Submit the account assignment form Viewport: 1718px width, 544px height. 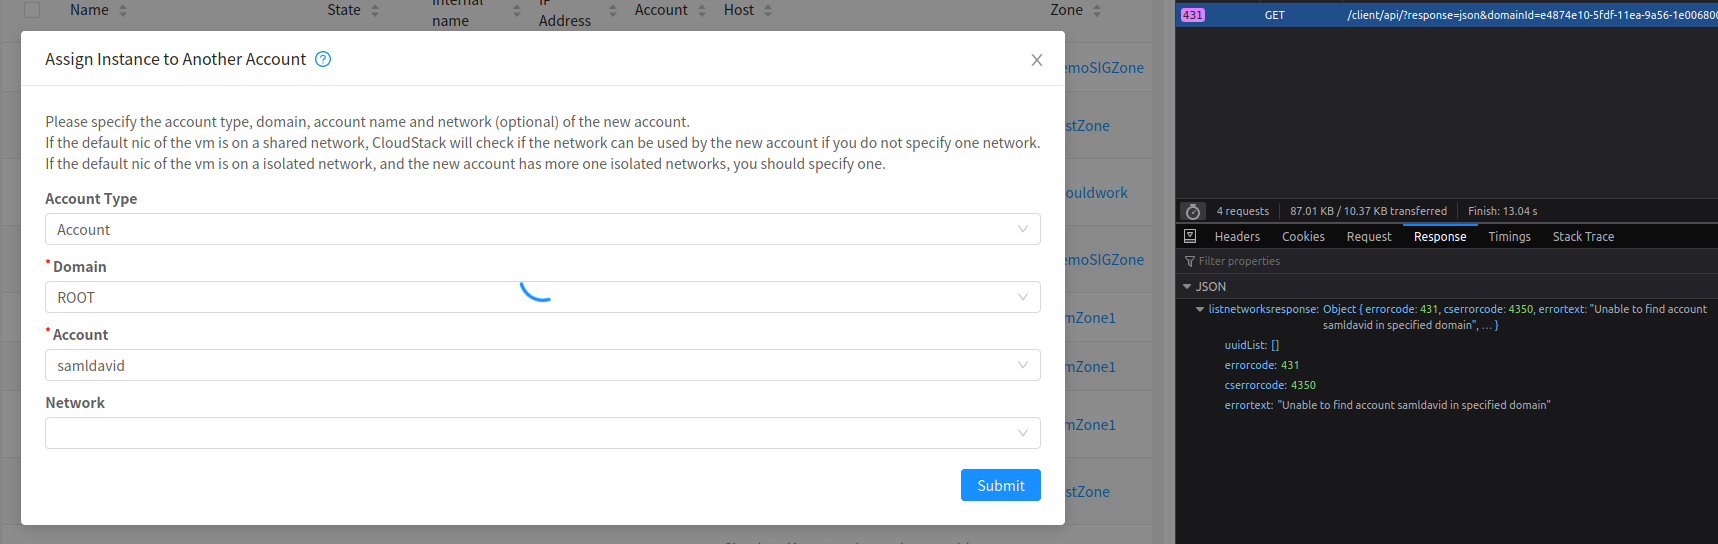(1001, 485)
